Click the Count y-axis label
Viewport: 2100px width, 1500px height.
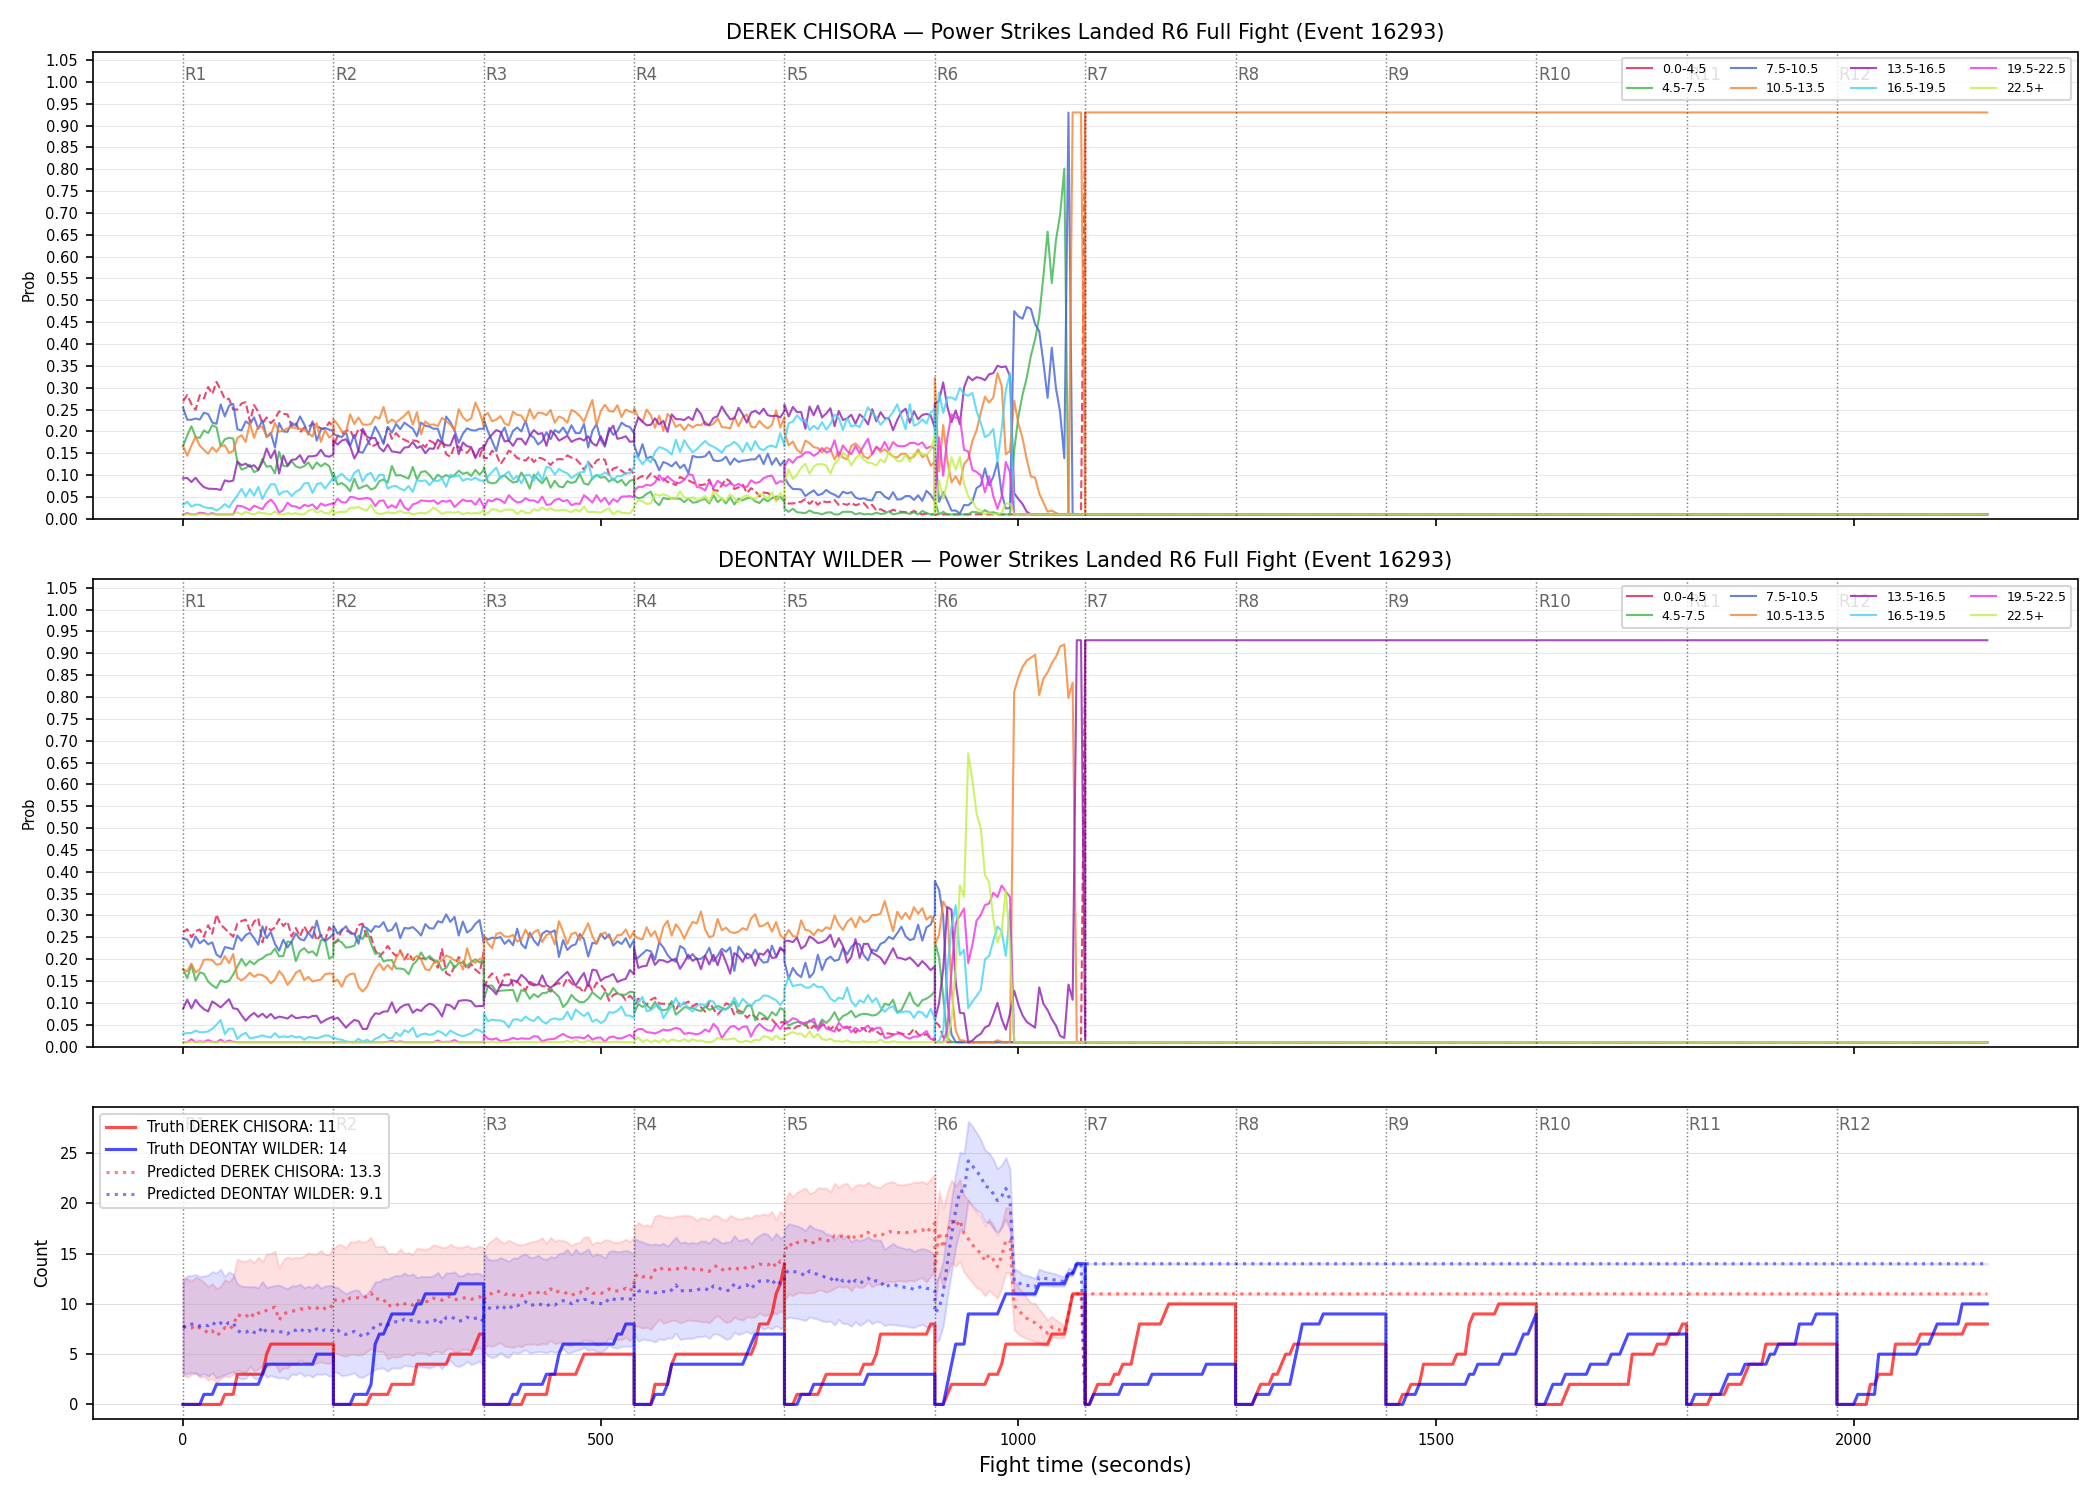pyautogui.click(x=41, y=1263)
